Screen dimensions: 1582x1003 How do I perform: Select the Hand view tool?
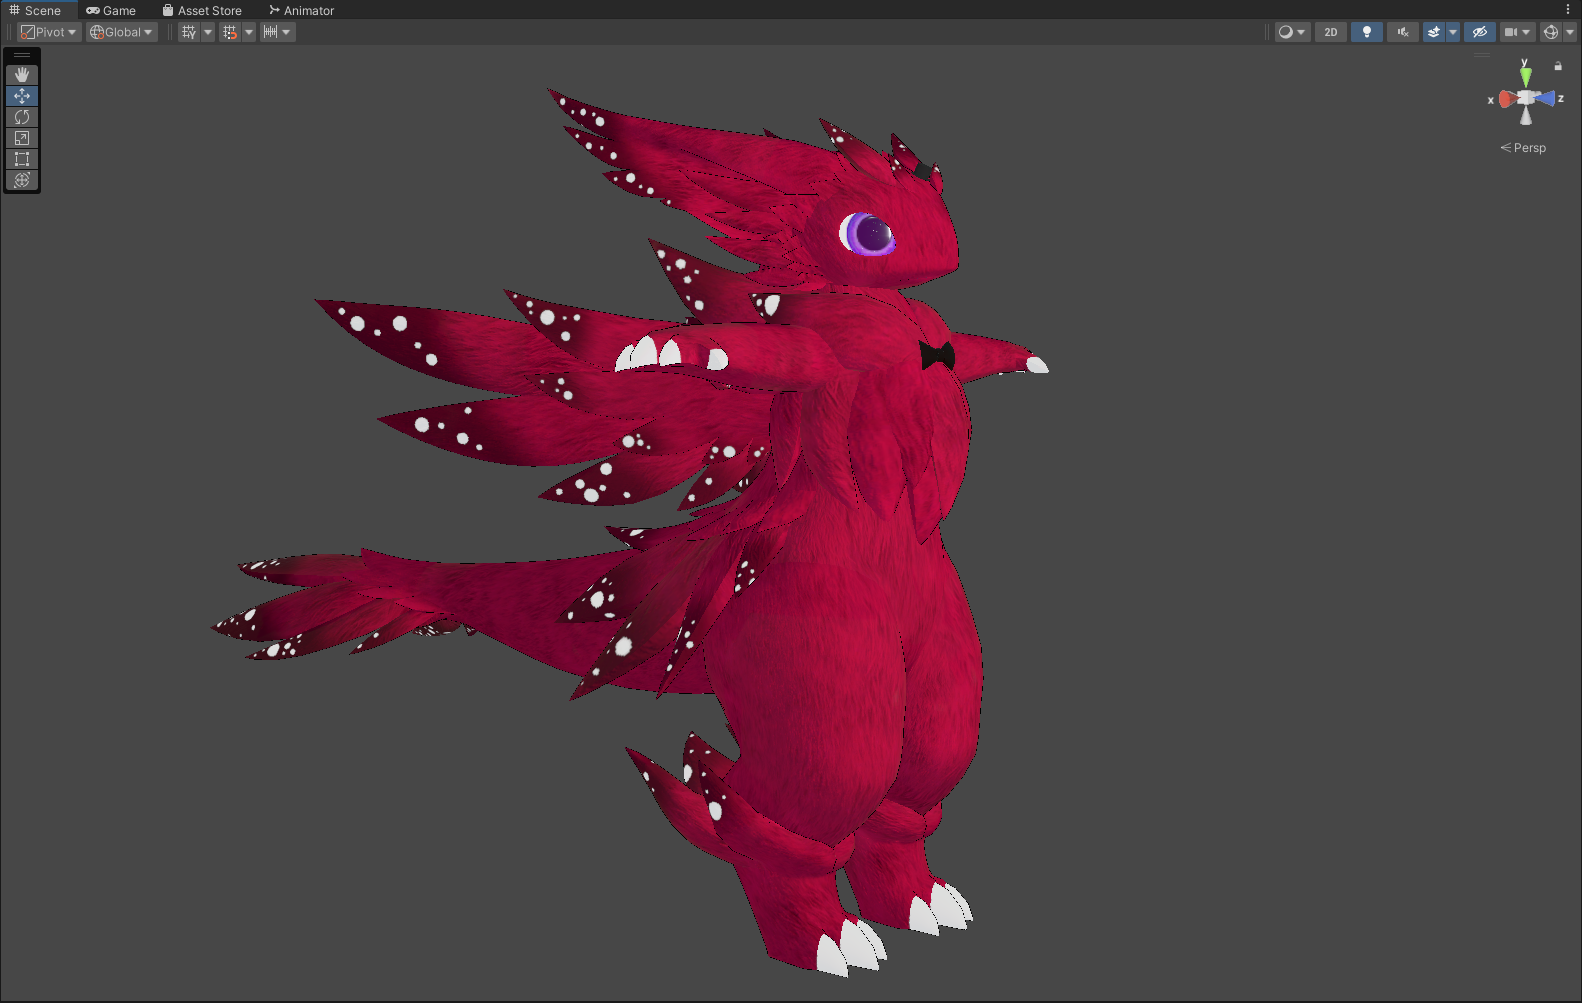22,75
